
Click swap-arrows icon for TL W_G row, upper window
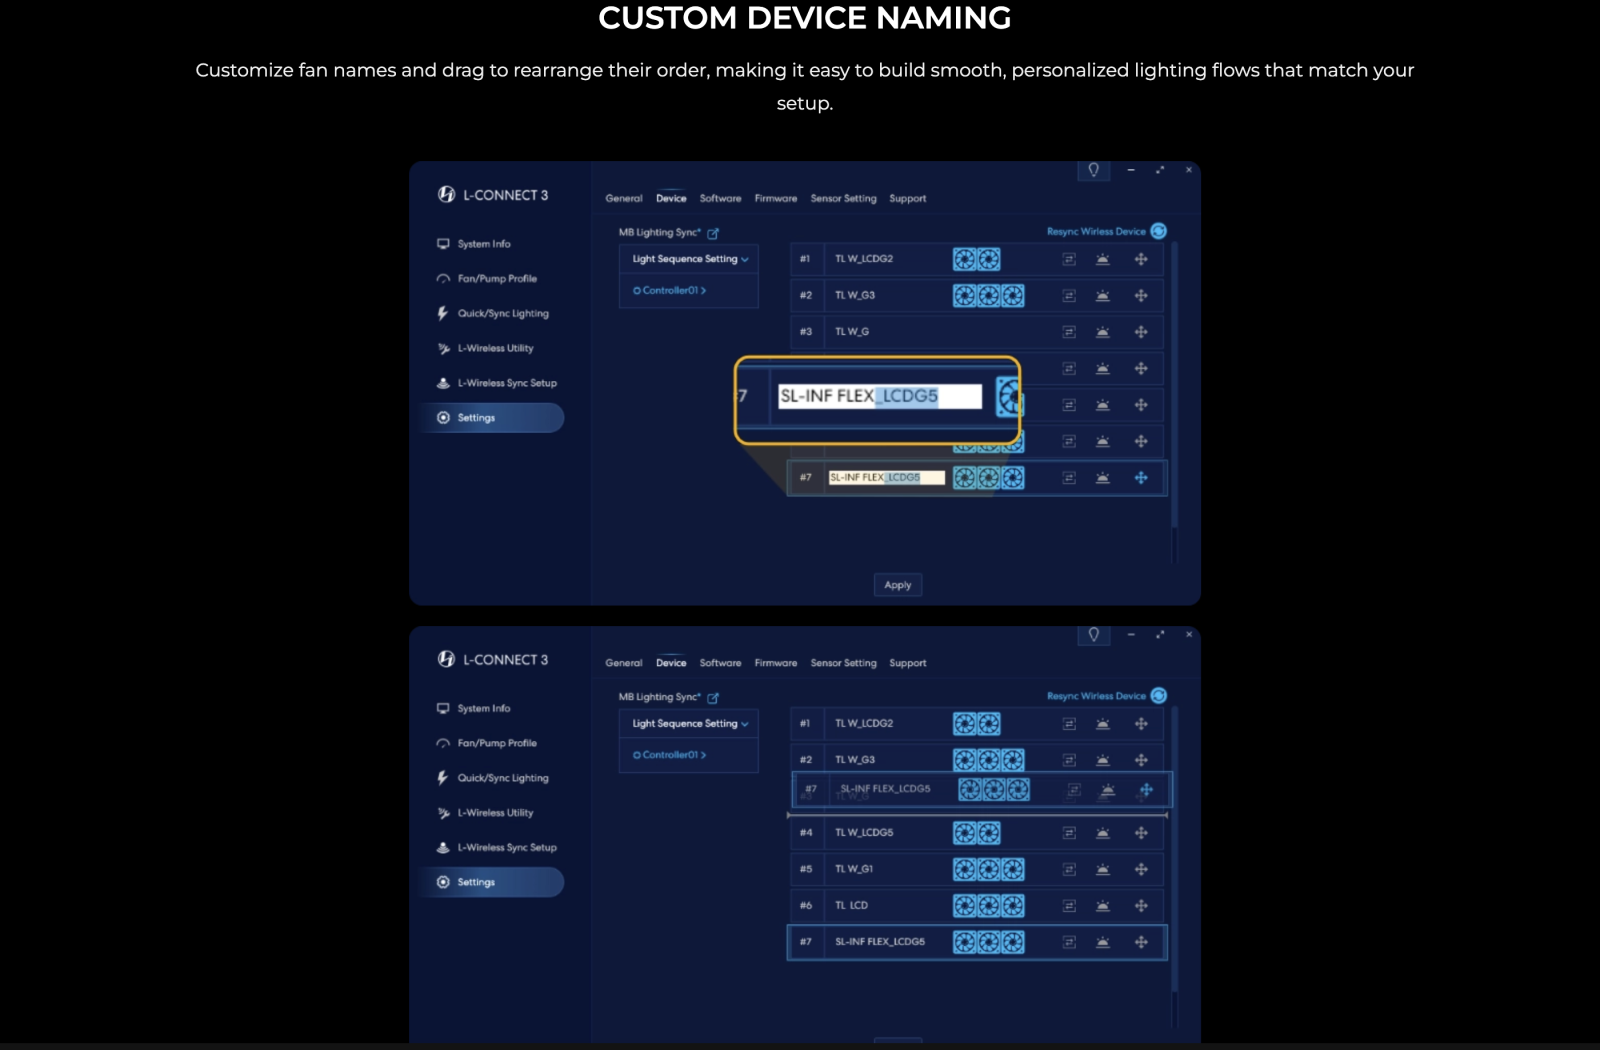coord(1069,332)
